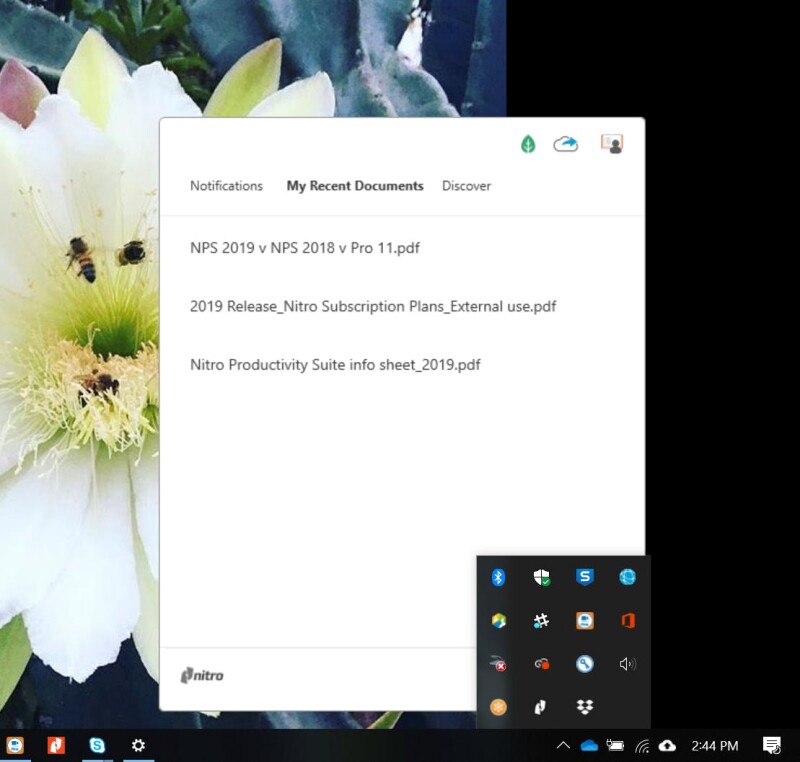
Task: Click the user account profile icon
Action: tap(611, 144)
